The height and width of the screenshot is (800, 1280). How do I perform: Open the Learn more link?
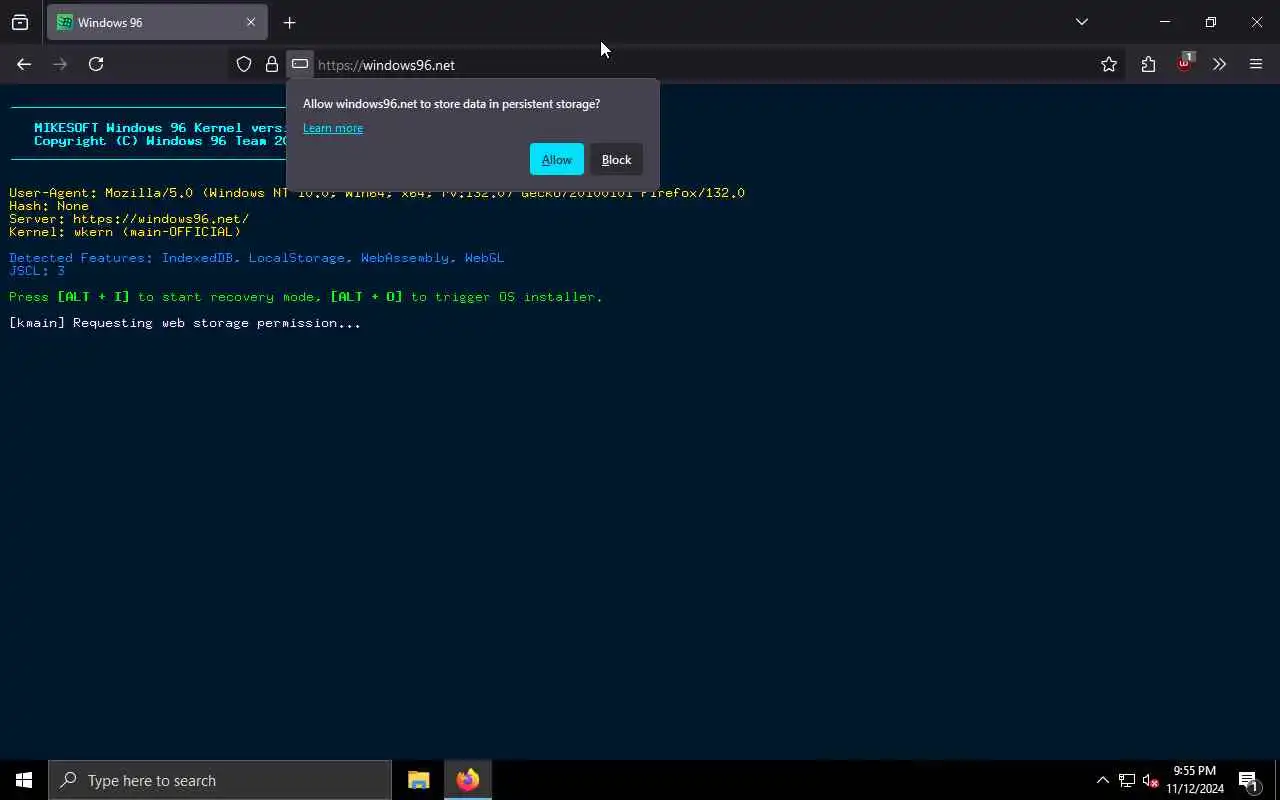point(333,128)
